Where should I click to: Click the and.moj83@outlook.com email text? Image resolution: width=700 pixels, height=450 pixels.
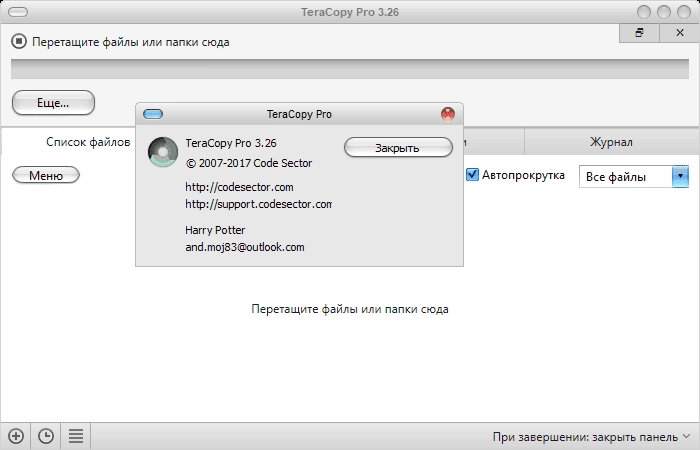[245, 247]
